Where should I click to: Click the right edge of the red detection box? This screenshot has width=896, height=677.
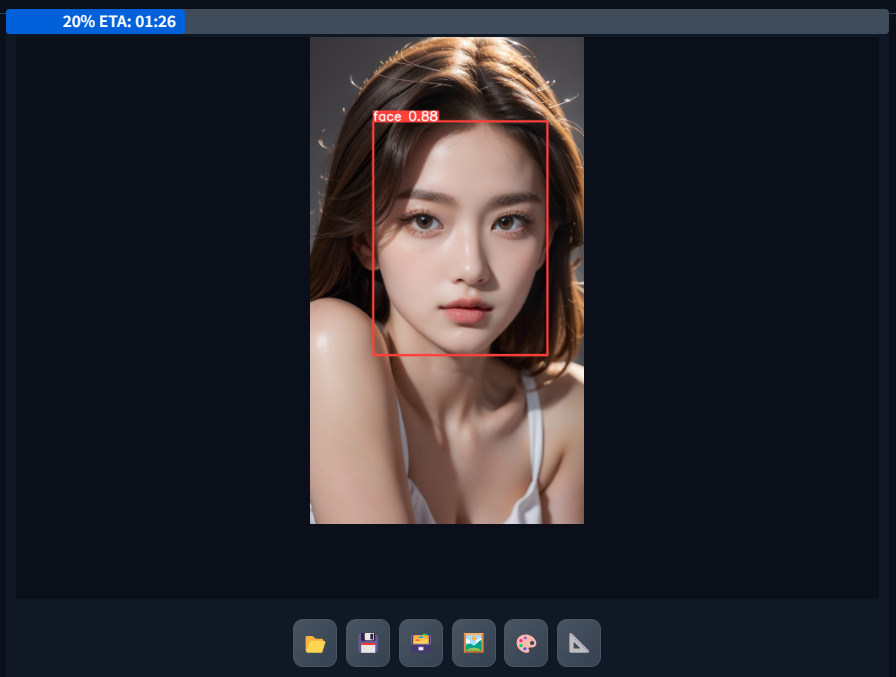point(547,238)
